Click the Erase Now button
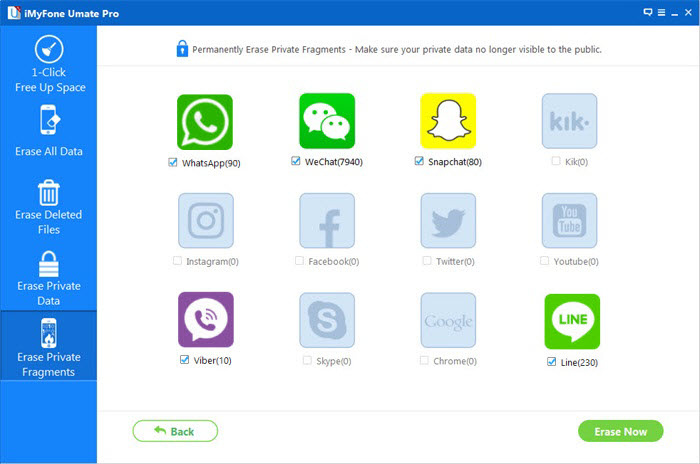 point(621,431)
